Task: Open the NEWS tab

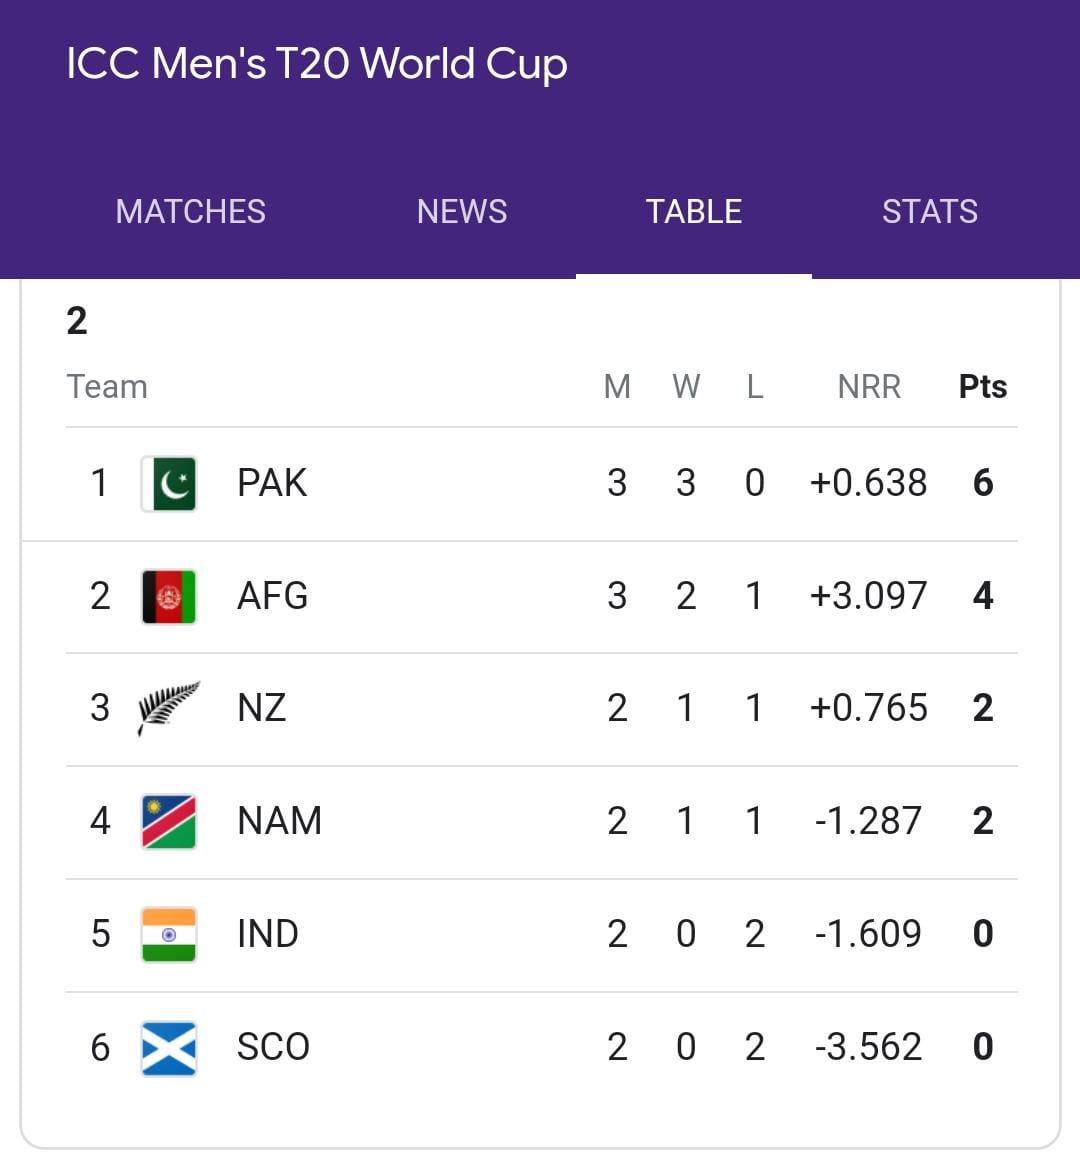Action: pos(462,212)
